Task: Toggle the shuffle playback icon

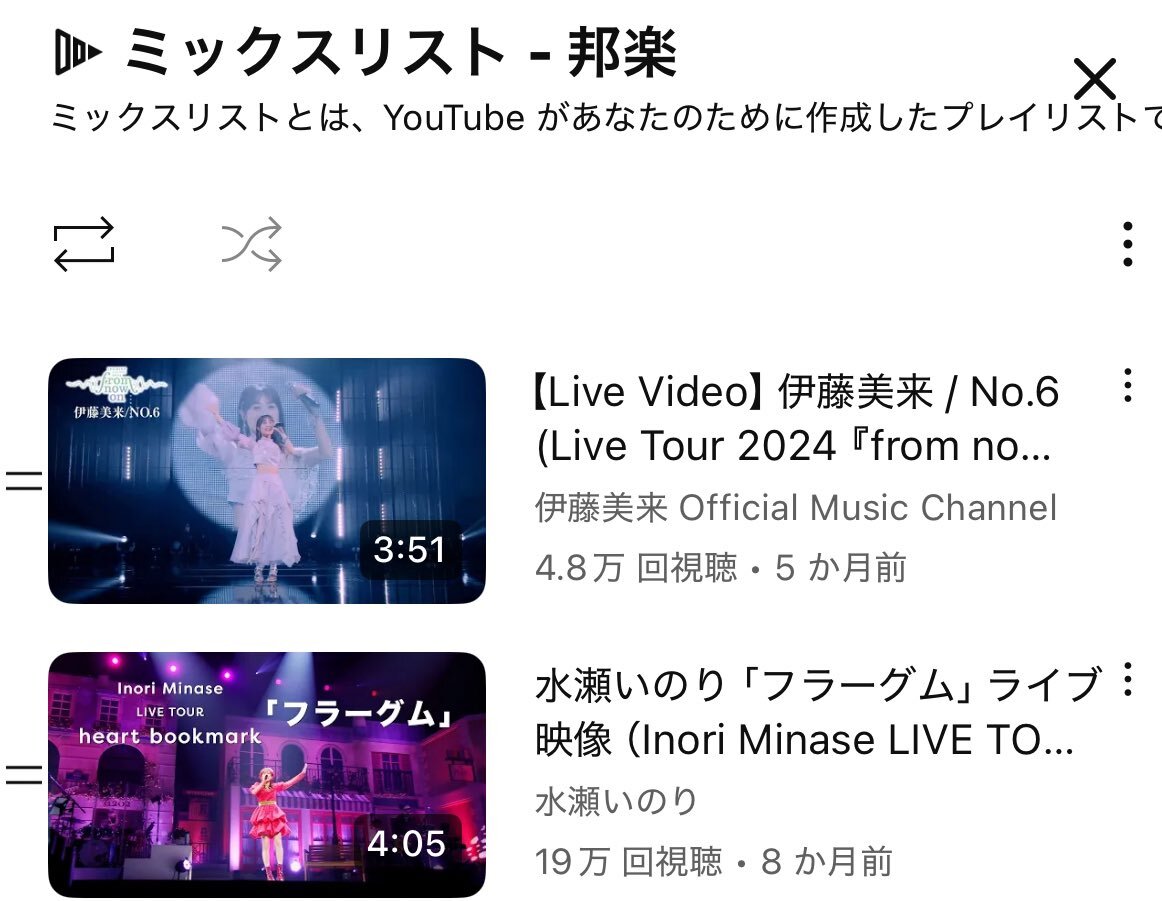Action: coord(251,244)
